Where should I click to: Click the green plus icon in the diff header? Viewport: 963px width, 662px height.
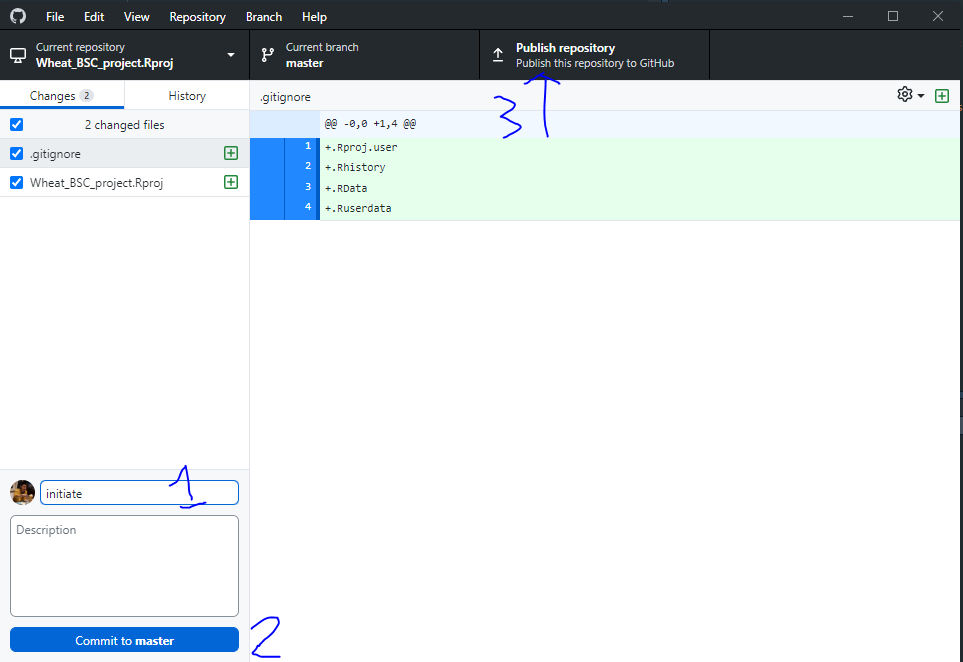pos(941,96)
